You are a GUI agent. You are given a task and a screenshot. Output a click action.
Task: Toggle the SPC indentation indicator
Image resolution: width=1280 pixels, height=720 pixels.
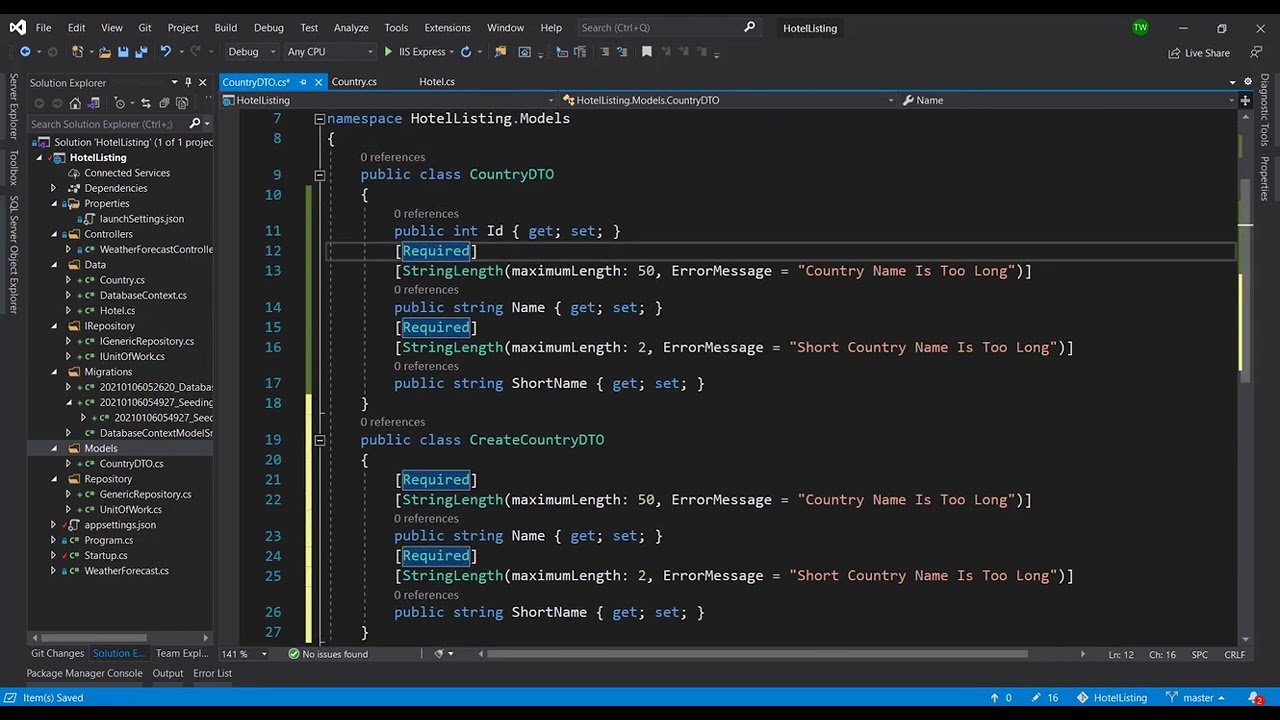coord(1200,654)
